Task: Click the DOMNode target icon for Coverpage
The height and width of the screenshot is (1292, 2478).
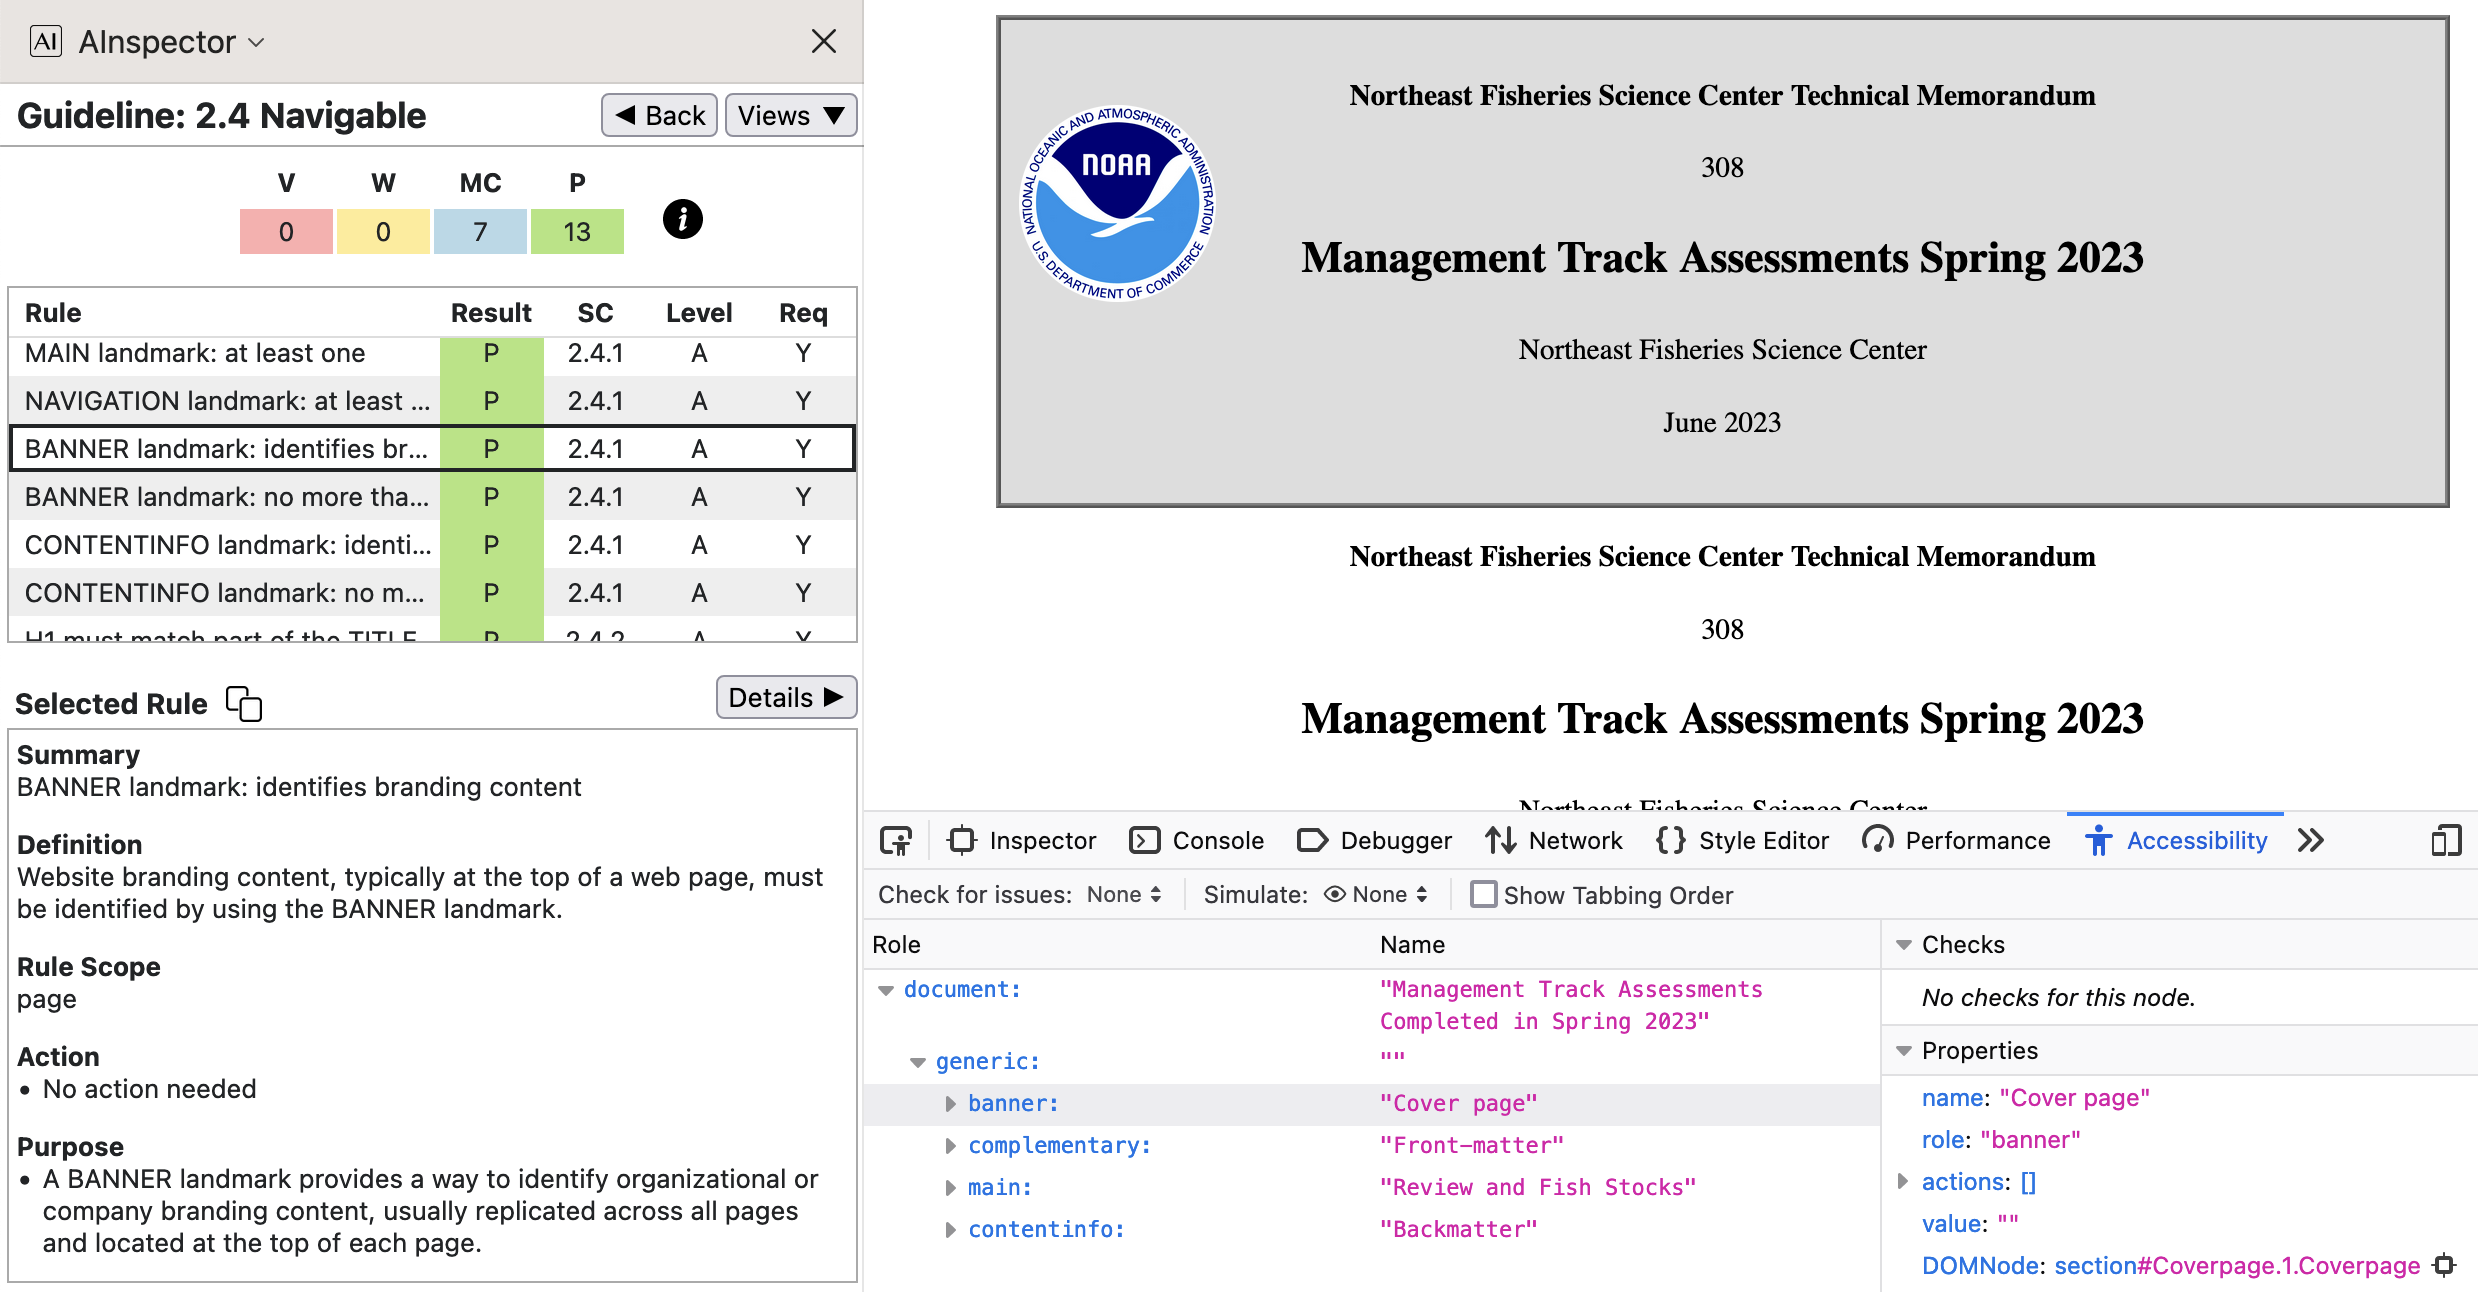Action: (x=2444, y=1265)
